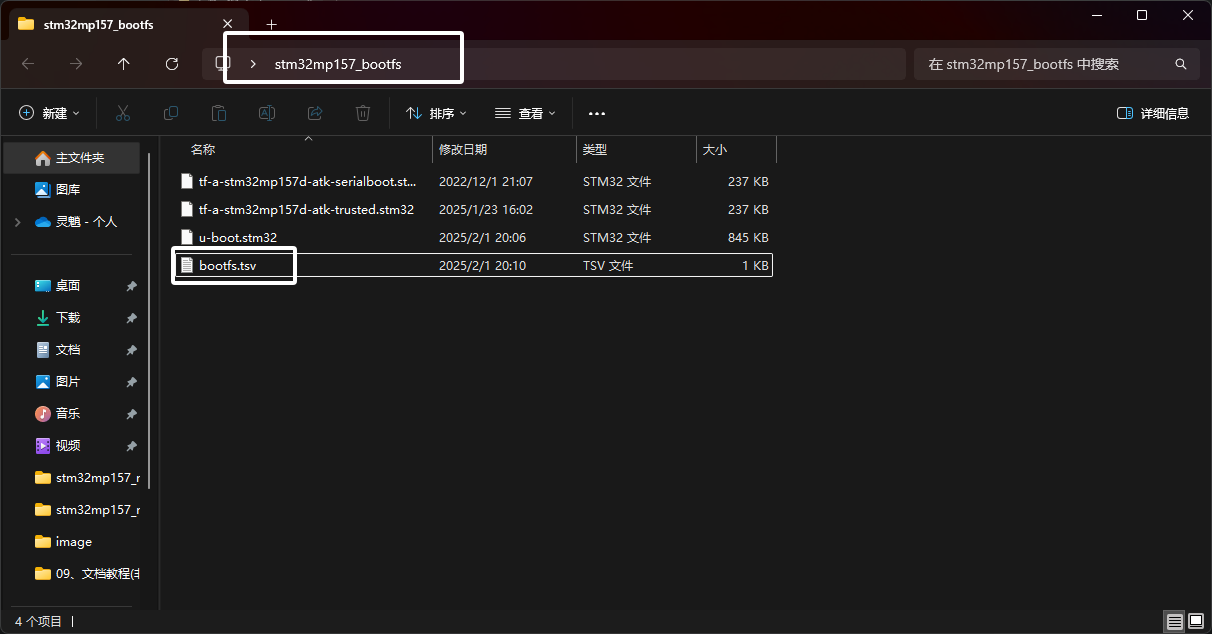
Task: Refresh the current folder view
Action: [172, 64]
